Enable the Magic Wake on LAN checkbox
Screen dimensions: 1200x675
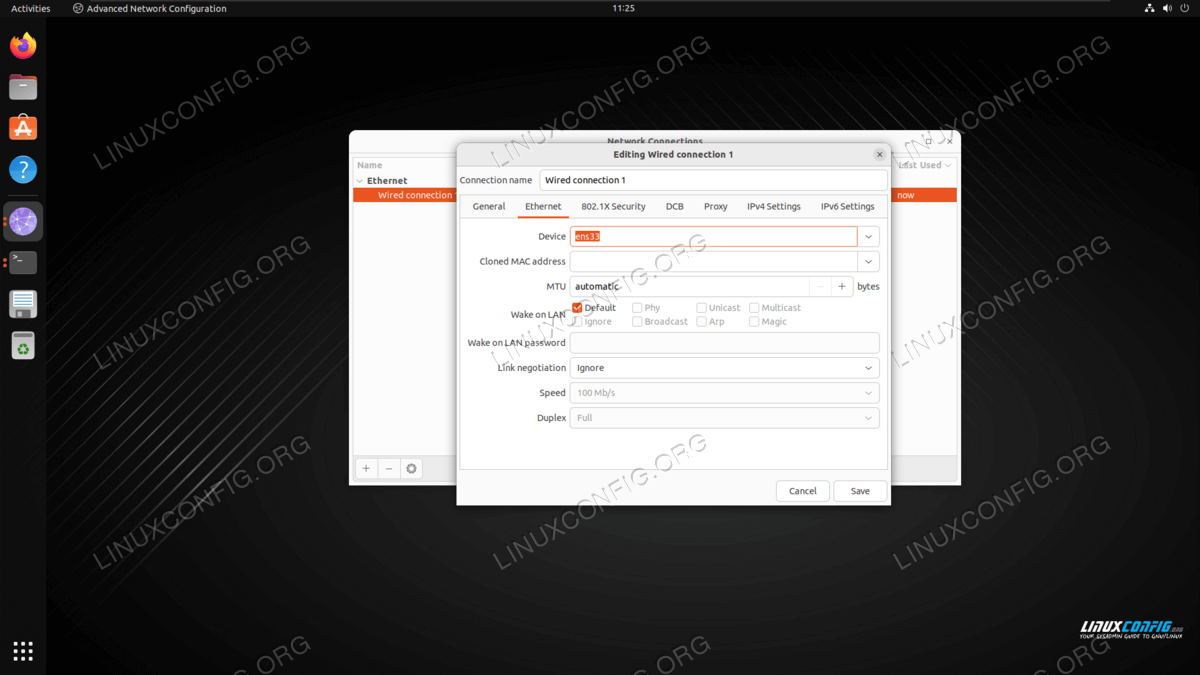pyautogui.click(x=754, y=322)
